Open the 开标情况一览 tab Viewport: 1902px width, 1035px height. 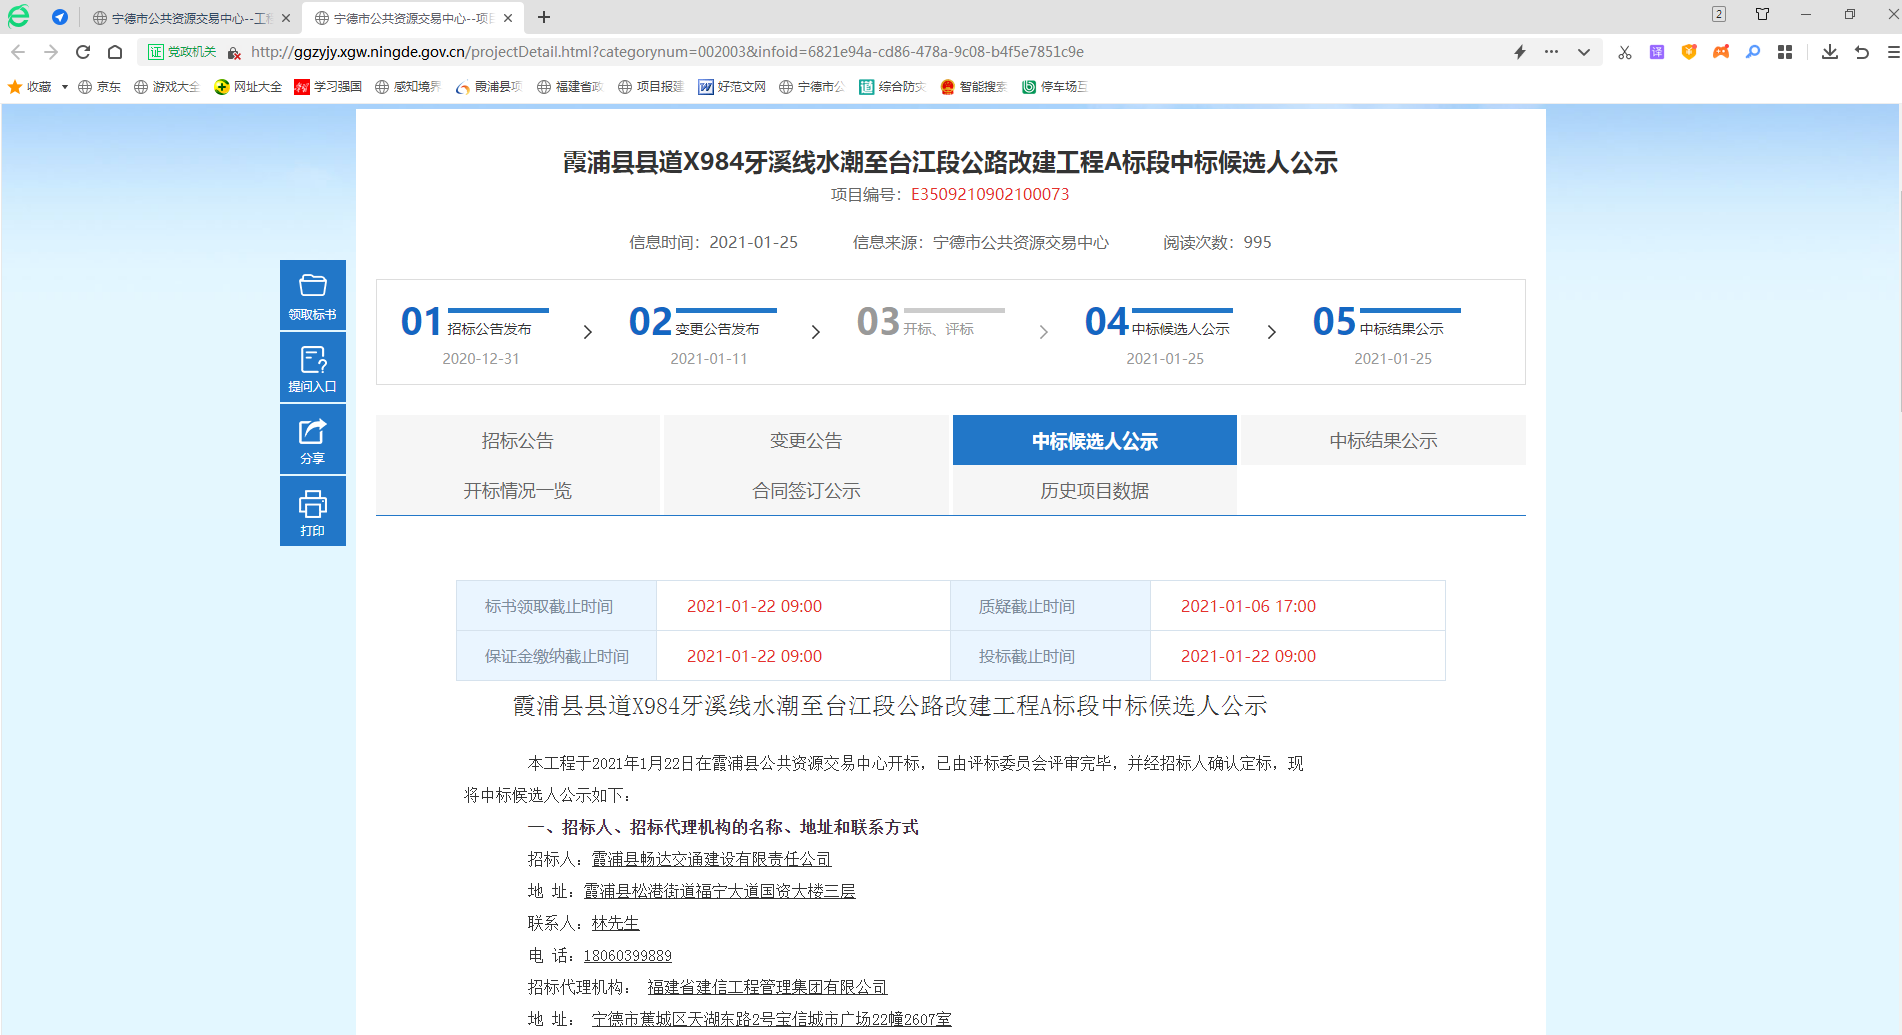[517, 491]
